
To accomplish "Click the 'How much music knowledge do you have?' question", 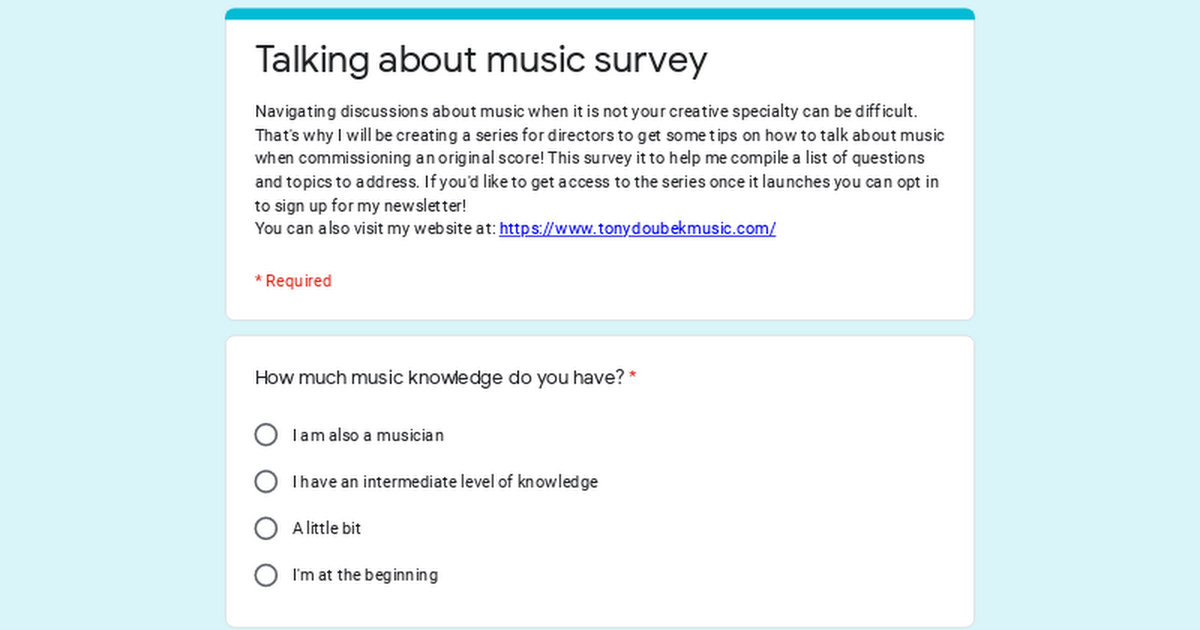I will [440, 378].
